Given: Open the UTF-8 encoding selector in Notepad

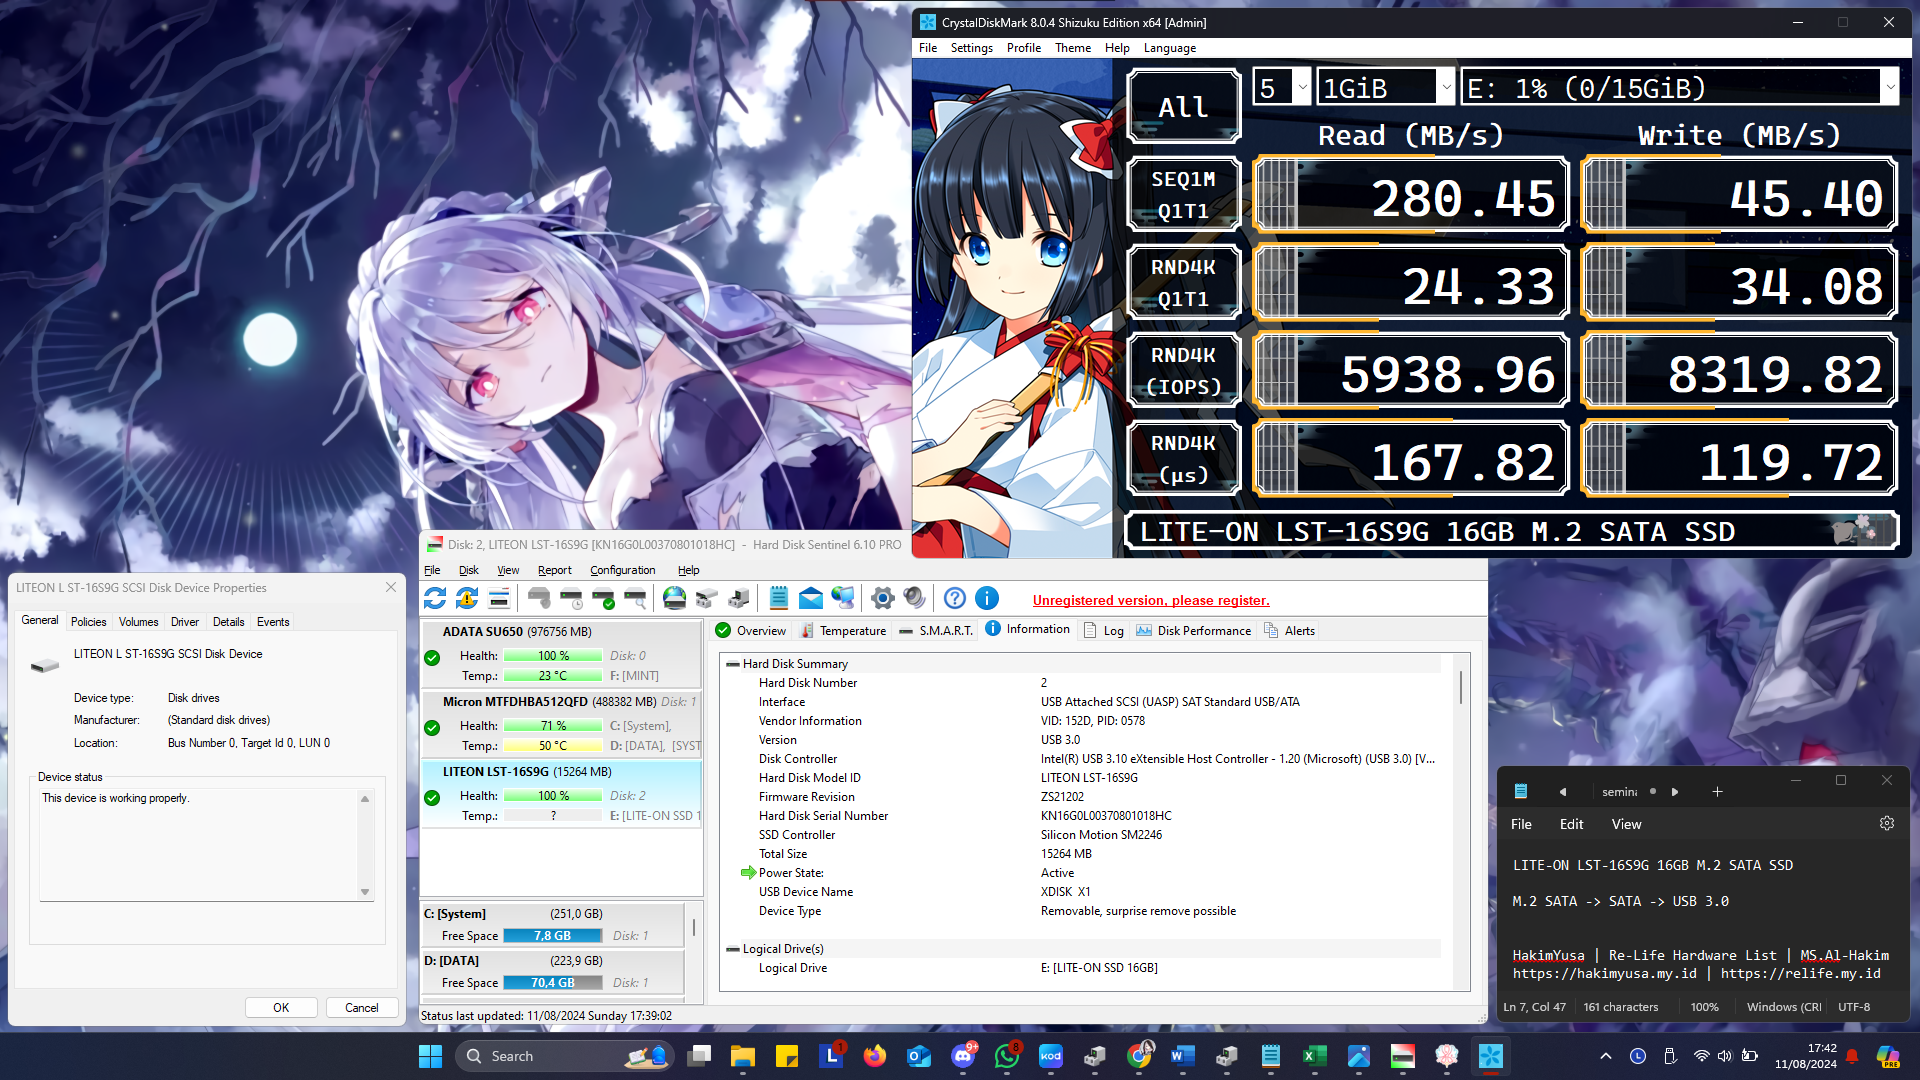Looking at the screenshot, I should coord(1854,1007).
